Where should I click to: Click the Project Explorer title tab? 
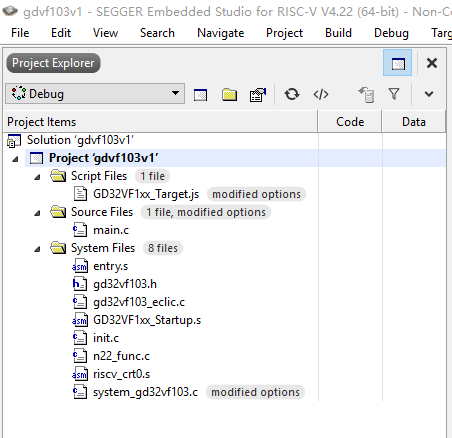pyautogui.click(x=53, y=63)
